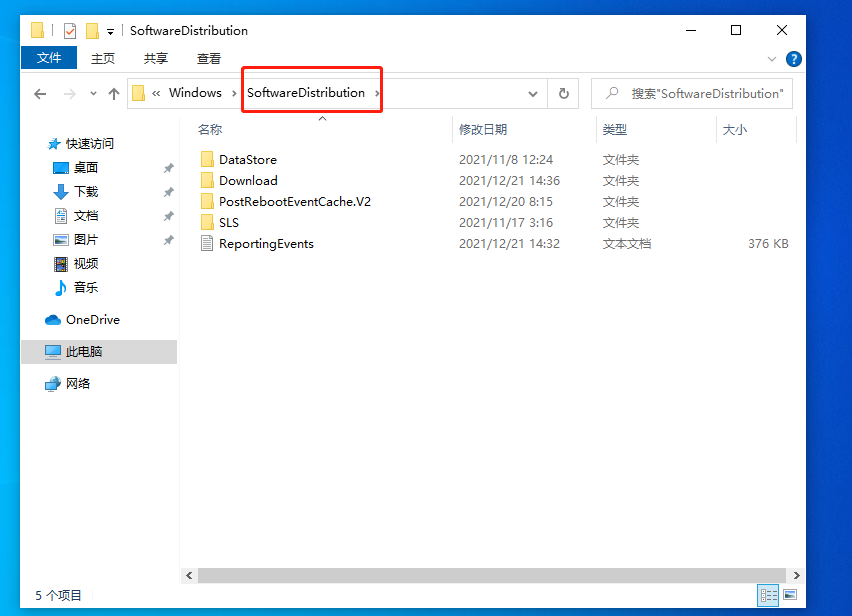Open the quick-access toolbar customize dropdown
852x616 pixels.
(109, 30)
